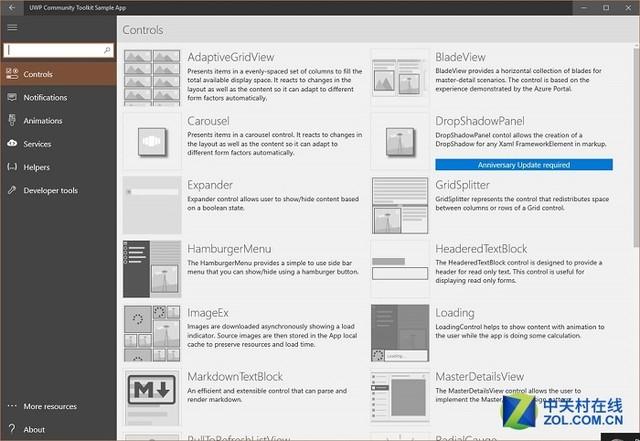Click the back arrow in title bar
This screenshot has height=441, width=640.
pos(10,7)
